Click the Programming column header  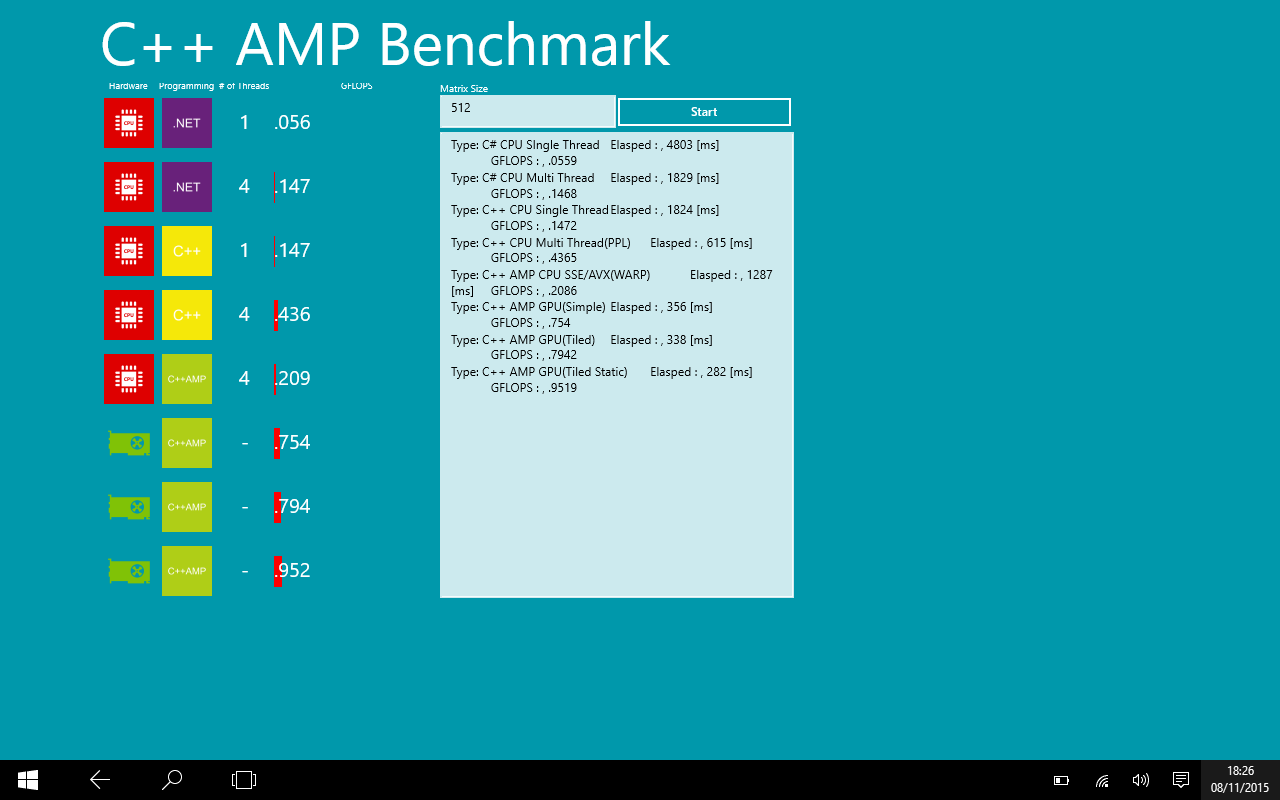[186, 86]
